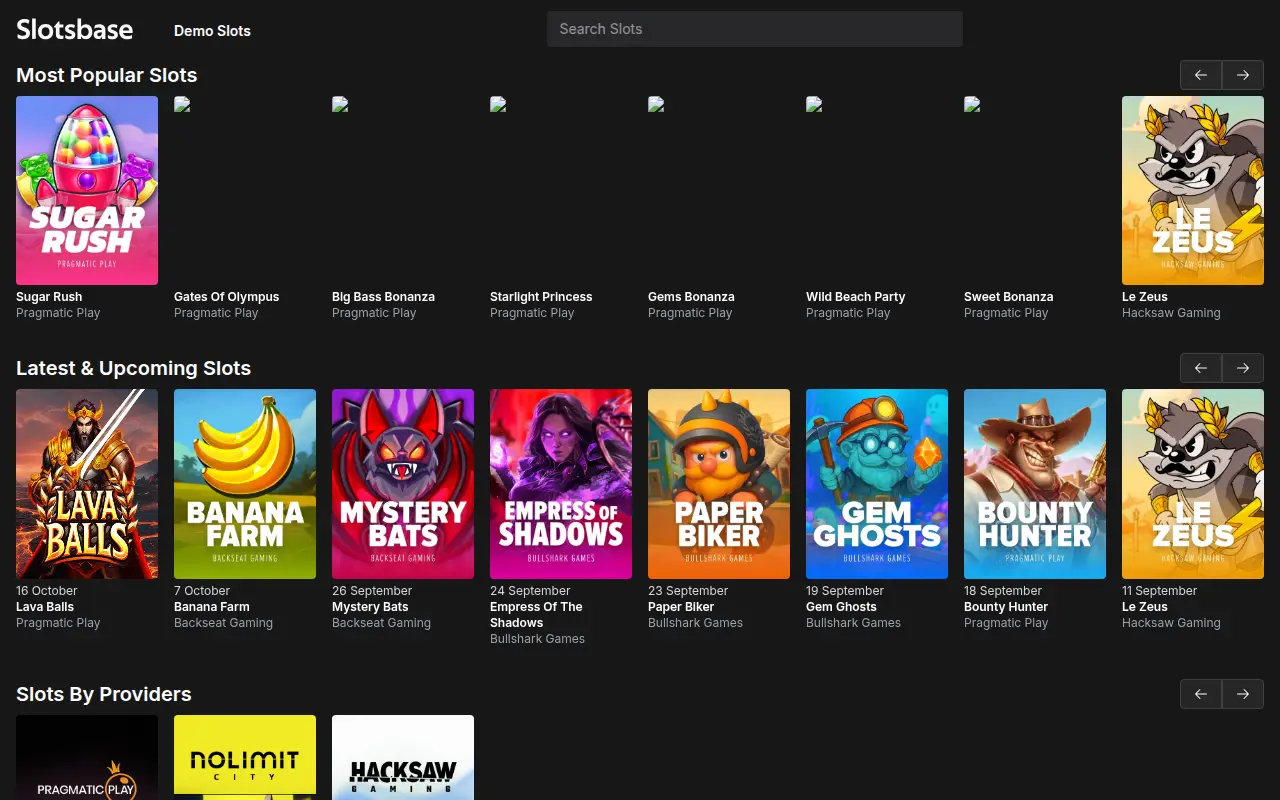
Task: Follow the Empress Of The Shadows link
Action: click(x=536, y=615)
